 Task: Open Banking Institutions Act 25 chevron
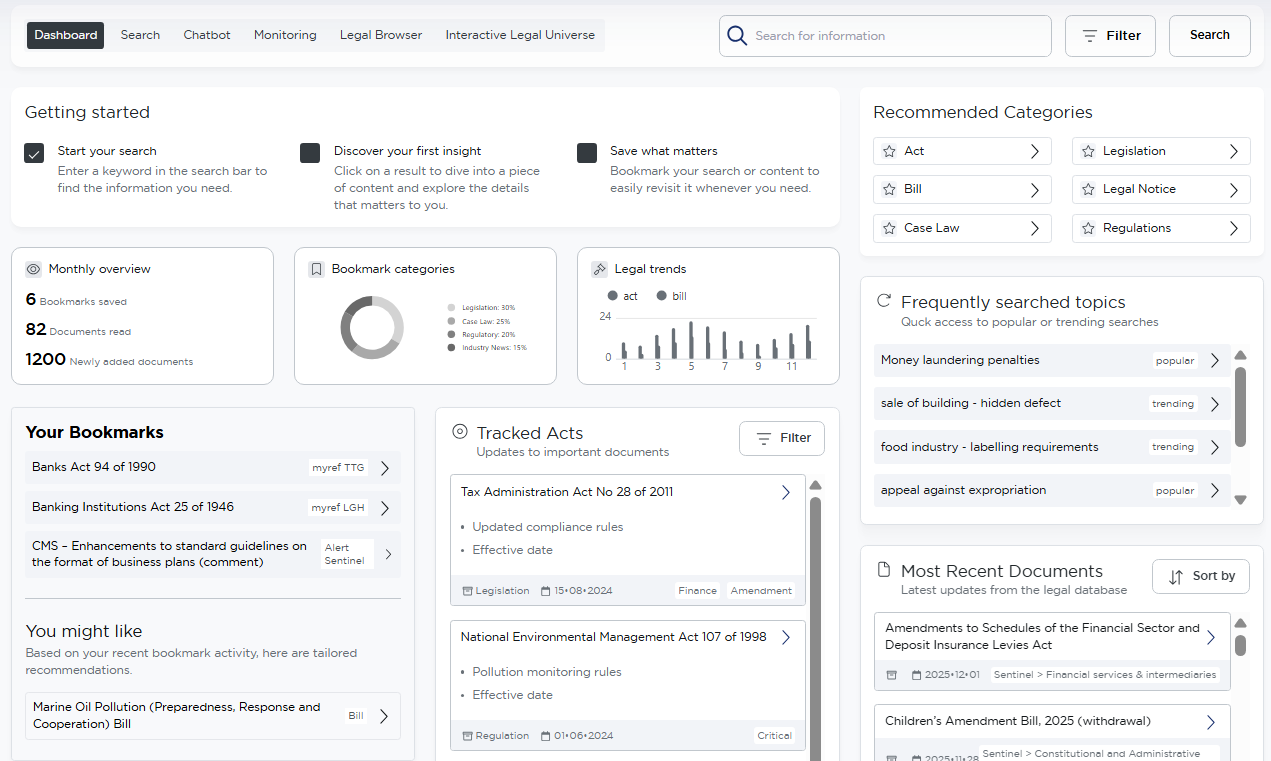(x=385, y=508)
